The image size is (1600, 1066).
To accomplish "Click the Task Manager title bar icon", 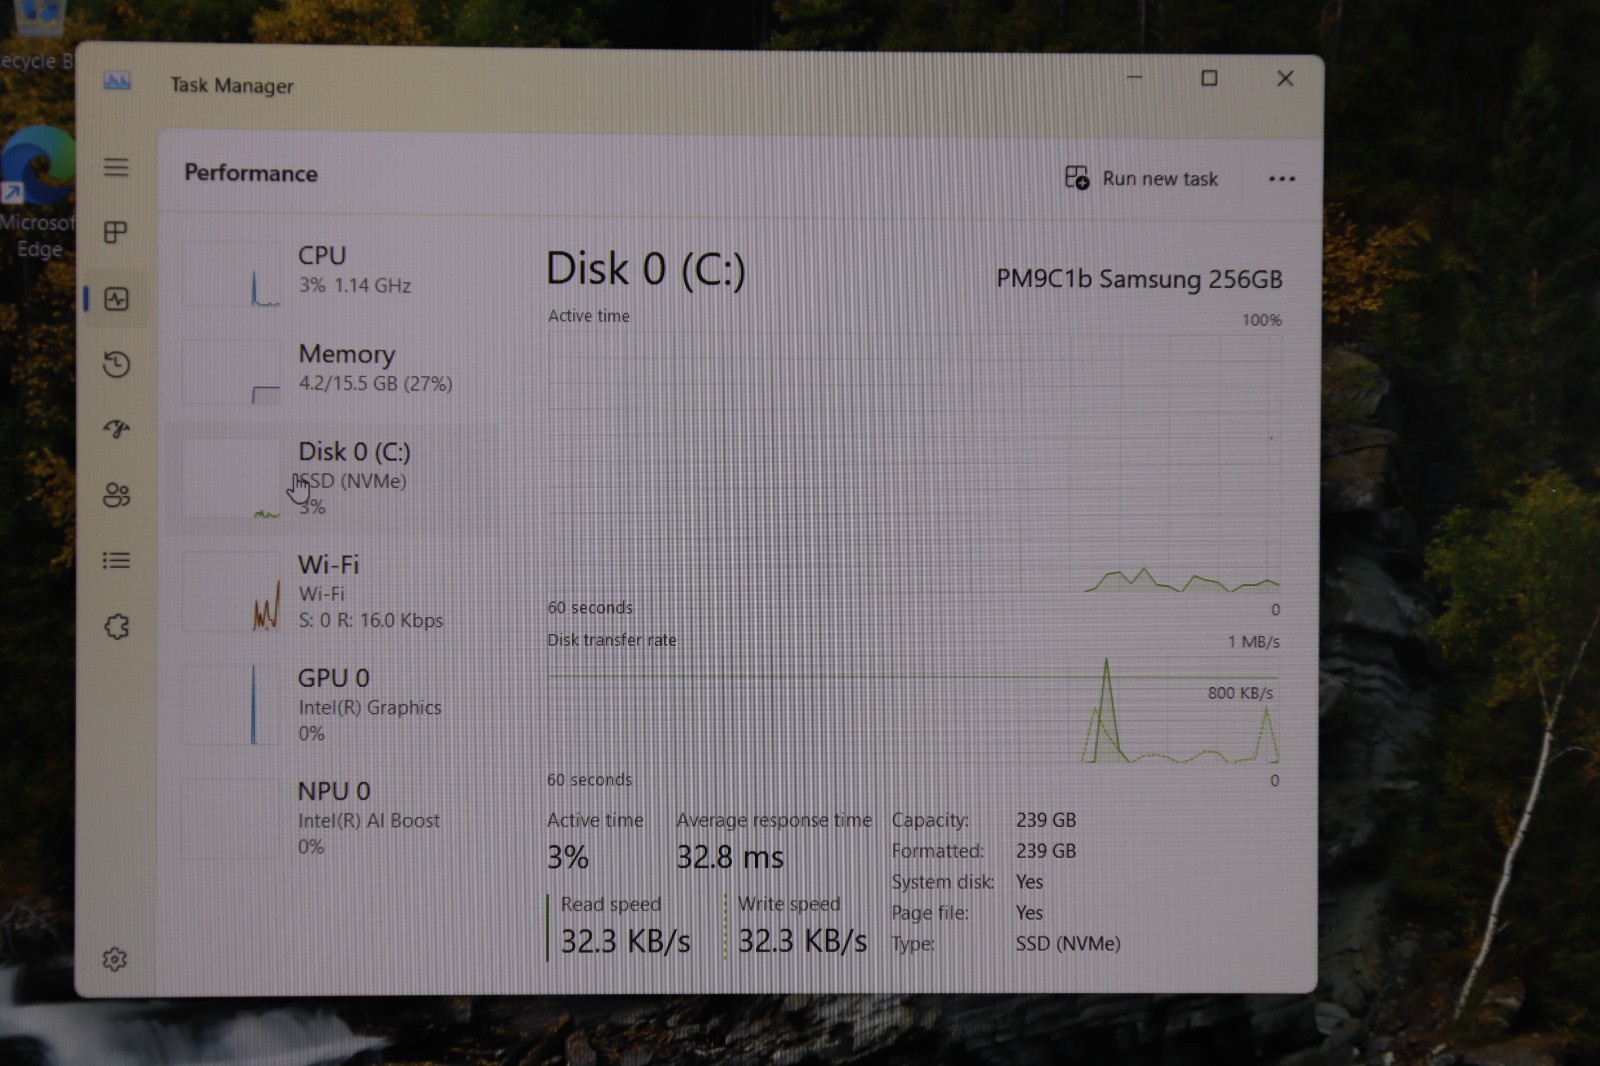I will point(117,82).
